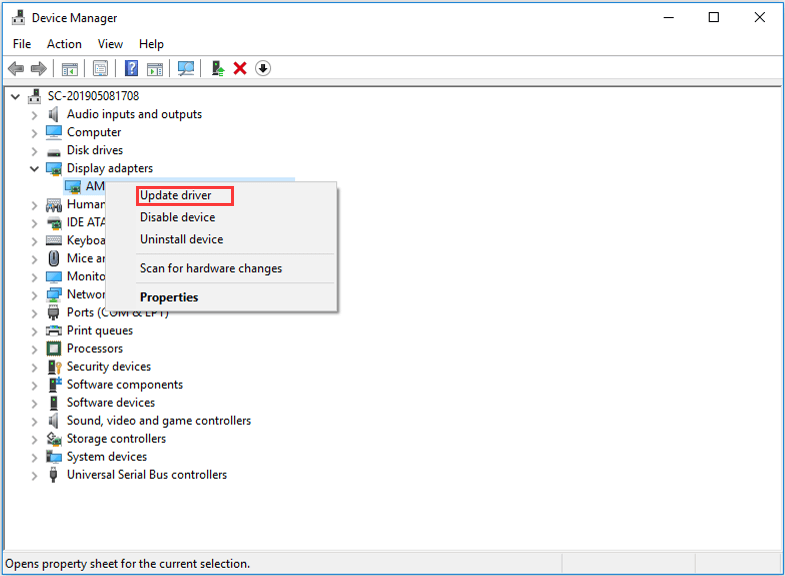Collapse the SC-201905081708 root node
This screenshot has width=785, height=576.
[x=16, y=96]
